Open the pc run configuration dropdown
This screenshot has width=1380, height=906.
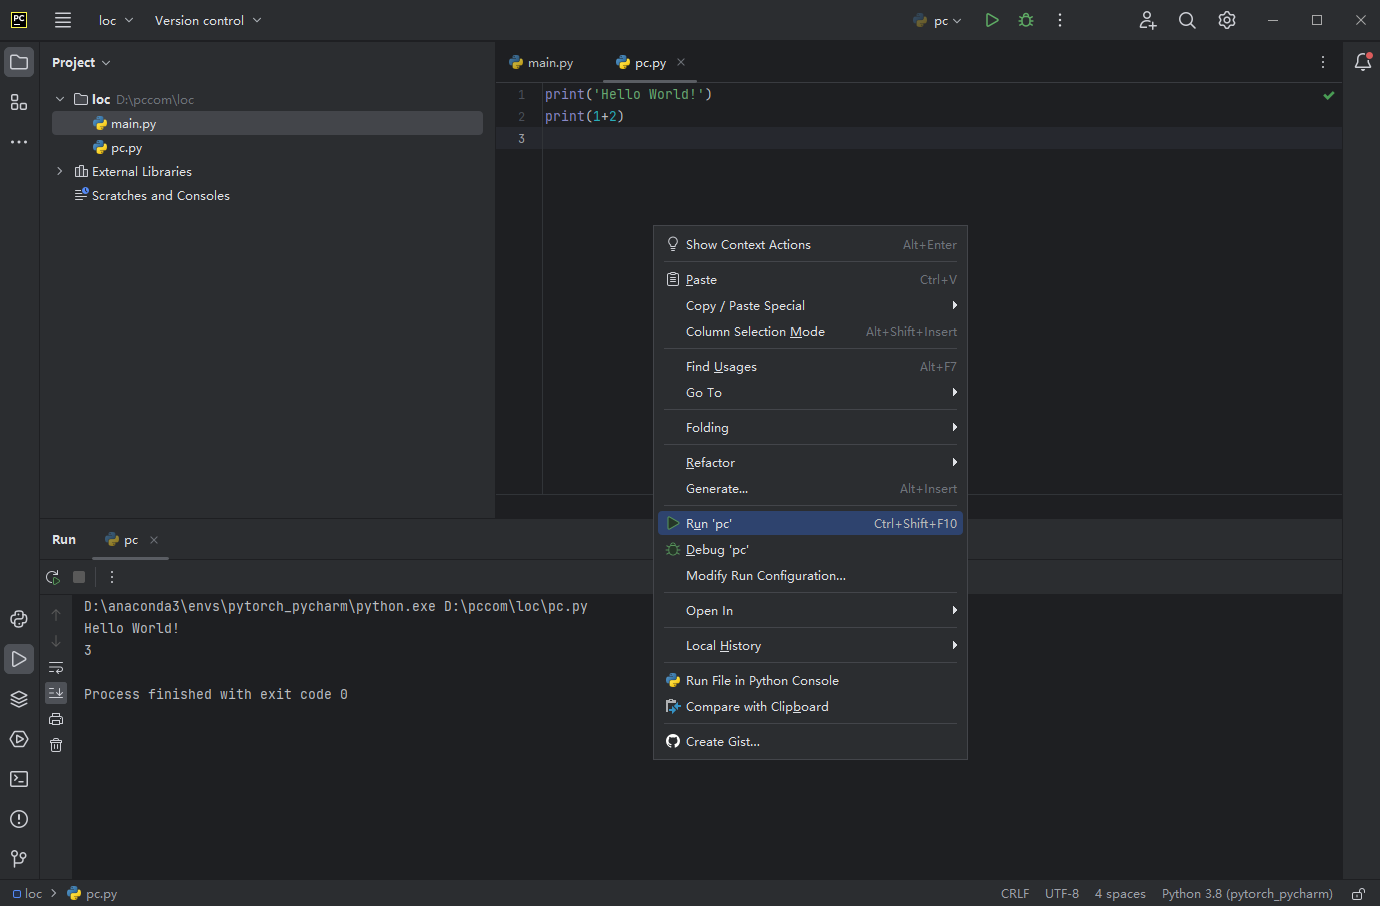pos(938,20)
